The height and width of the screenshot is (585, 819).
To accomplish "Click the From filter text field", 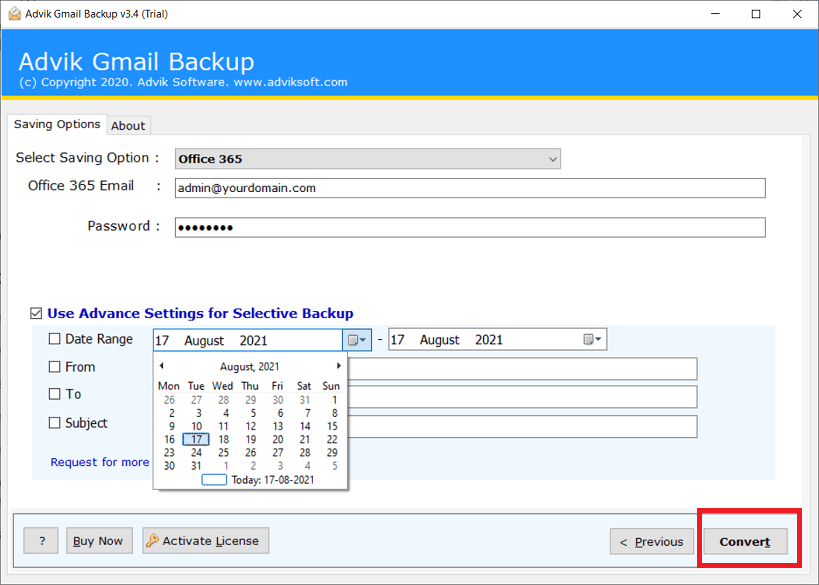I will [522, 369].
